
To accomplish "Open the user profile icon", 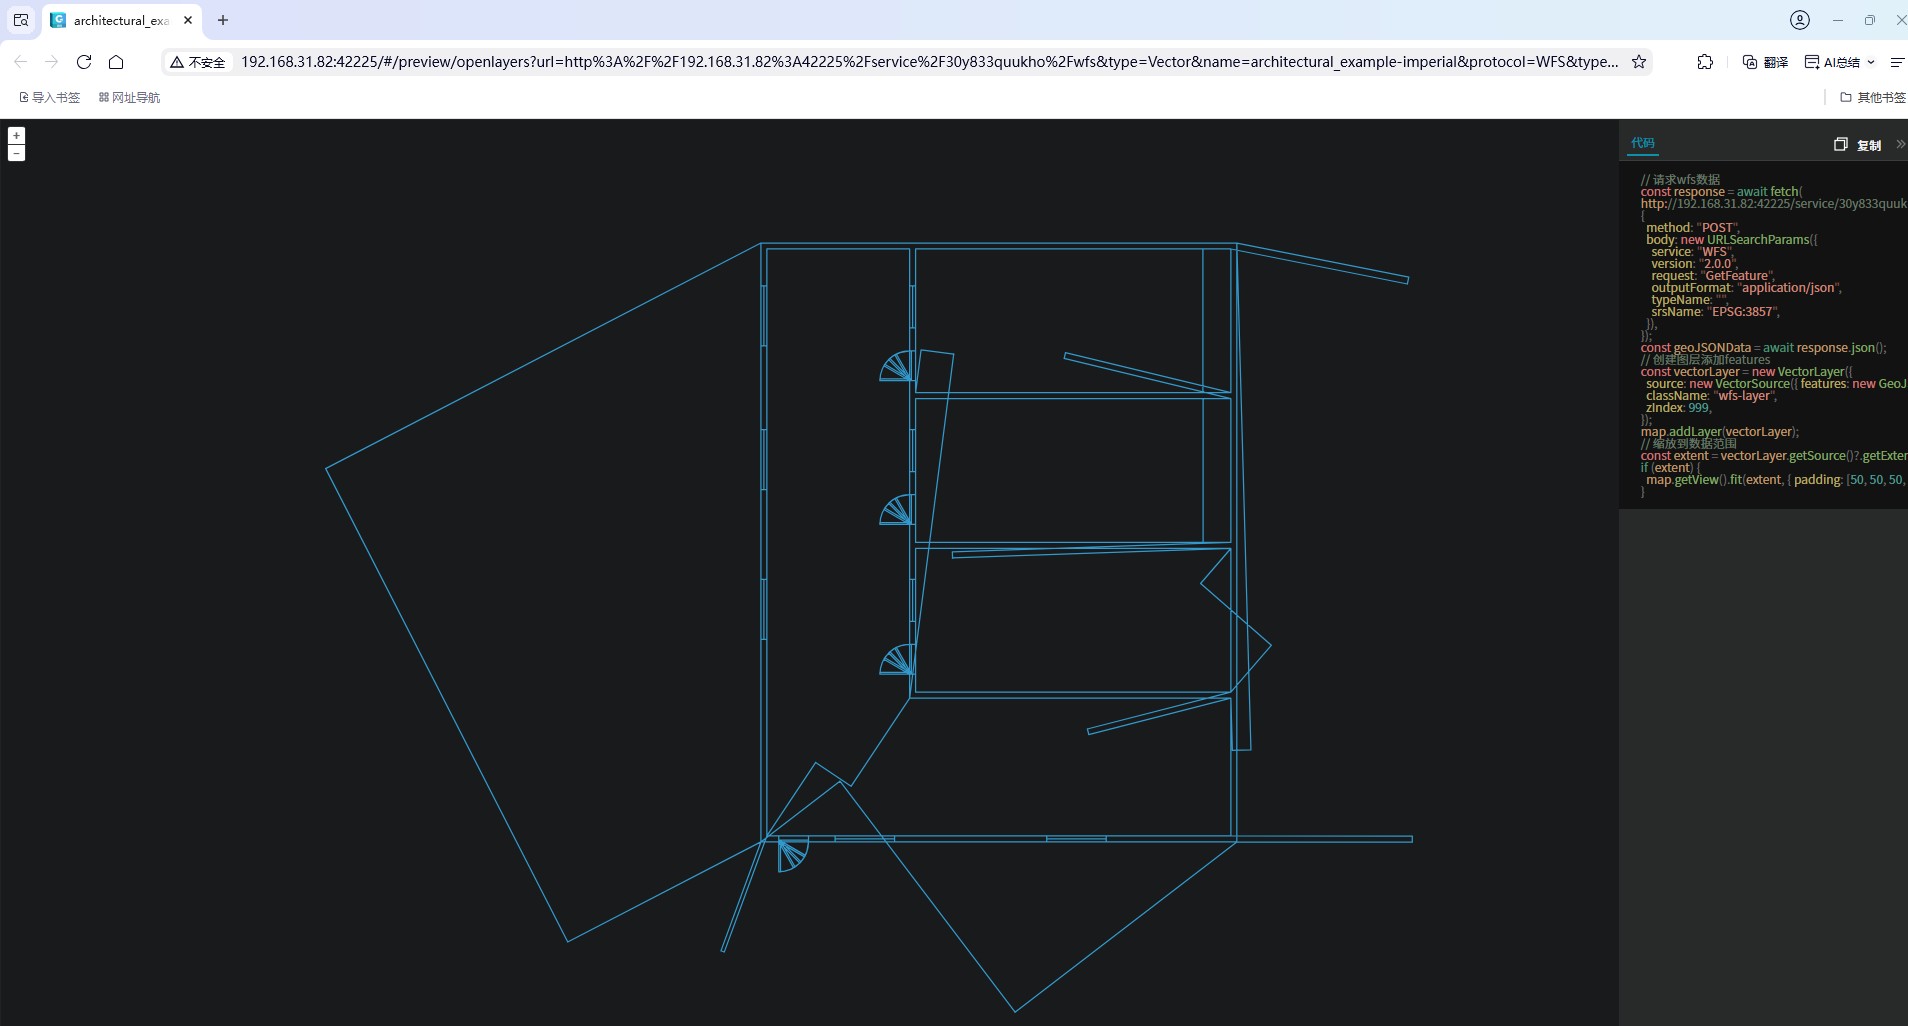I will [1800, 20].
